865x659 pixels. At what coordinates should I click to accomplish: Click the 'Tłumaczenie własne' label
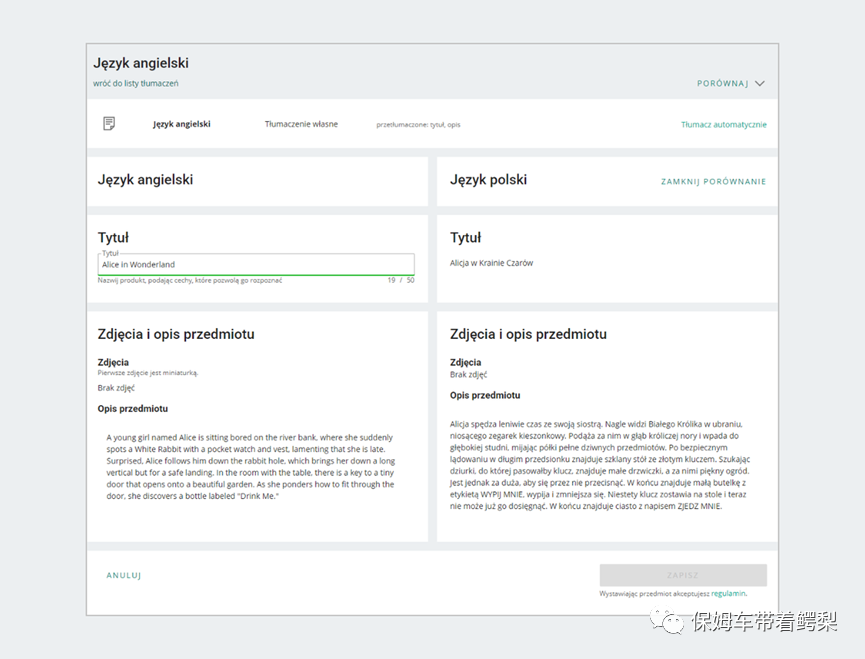point(301,124)
